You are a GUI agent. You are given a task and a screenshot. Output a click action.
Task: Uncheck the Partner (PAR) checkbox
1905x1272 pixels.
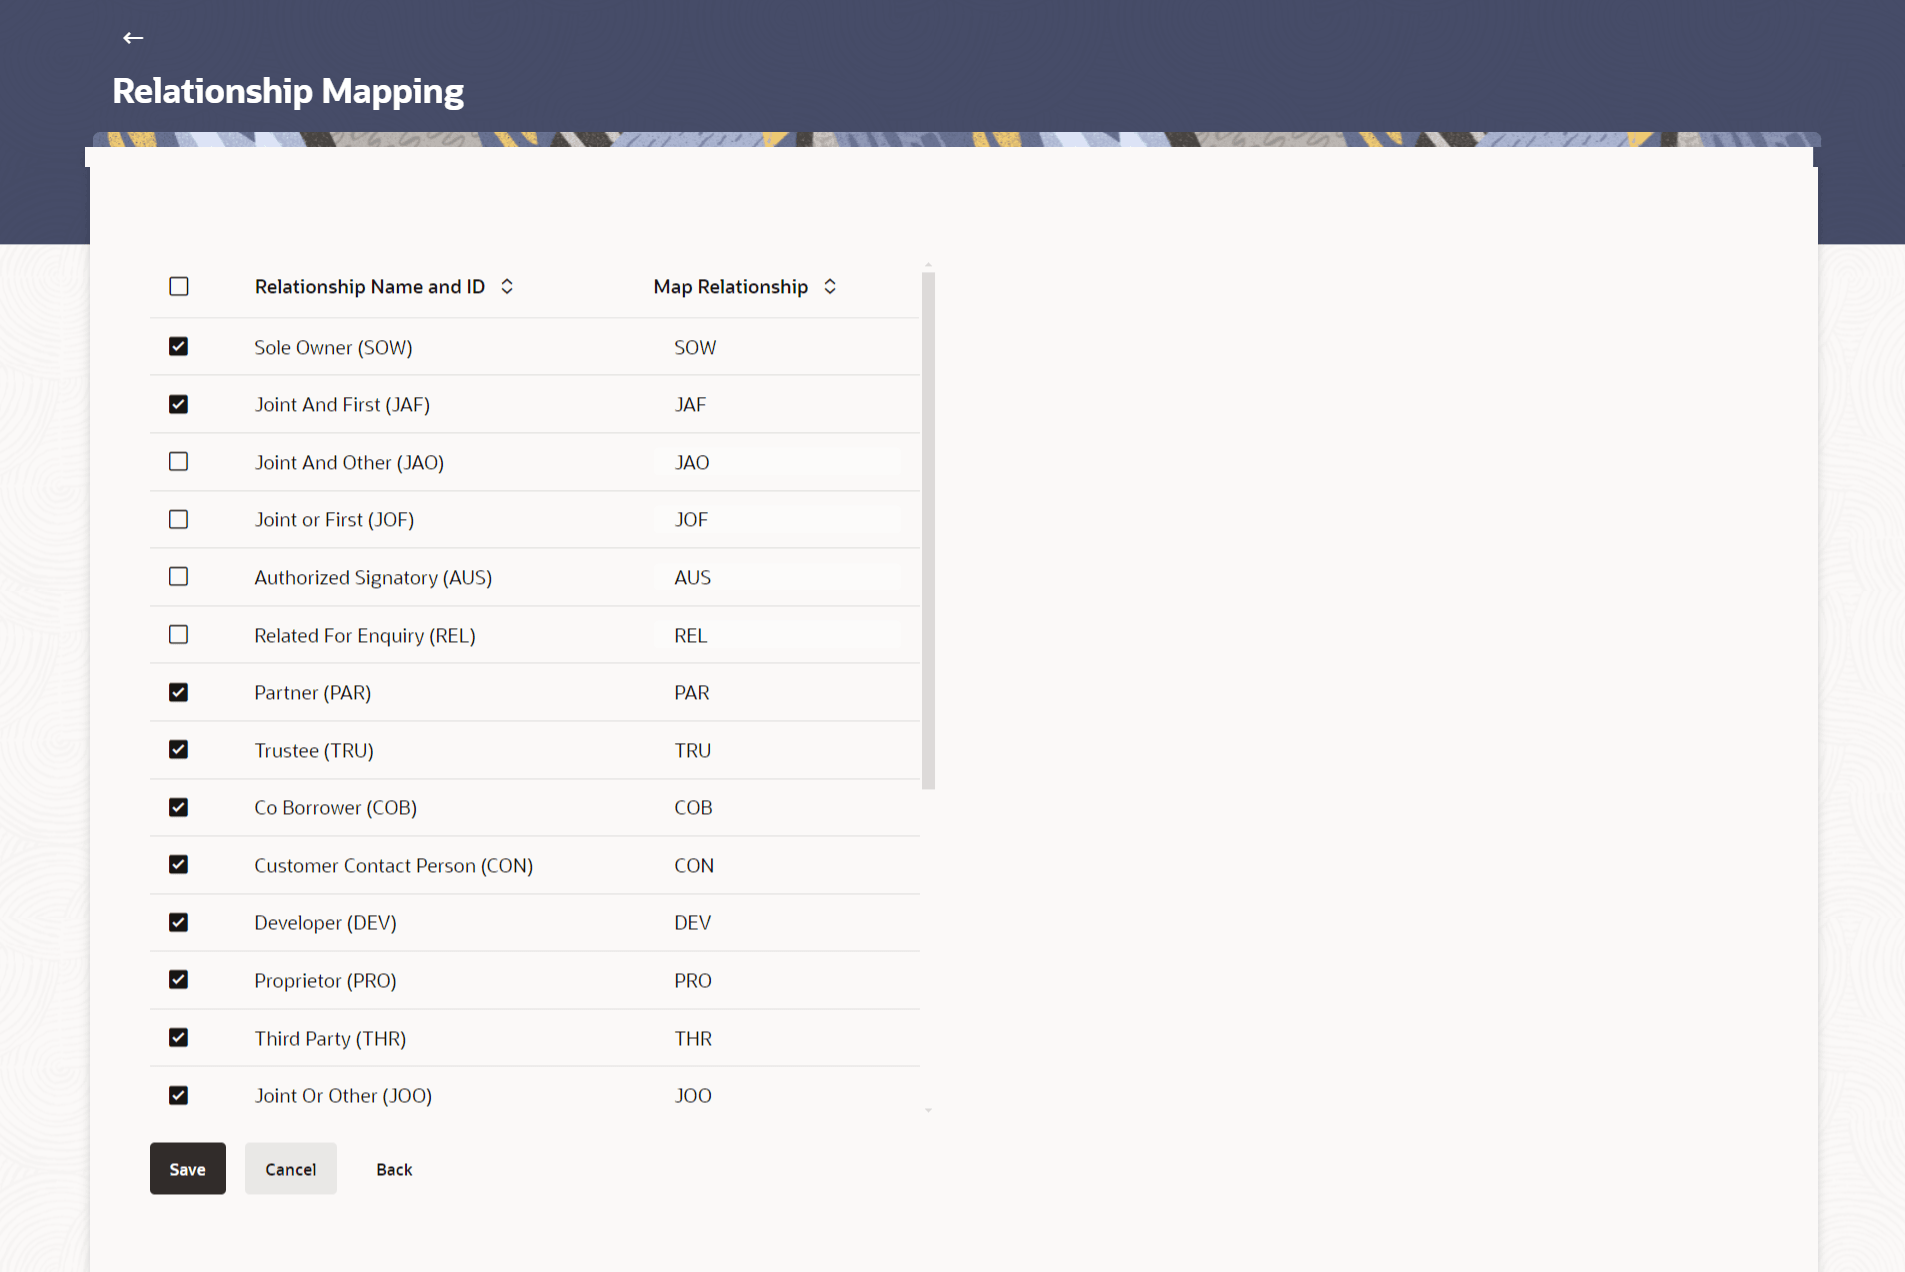(178, 691)
